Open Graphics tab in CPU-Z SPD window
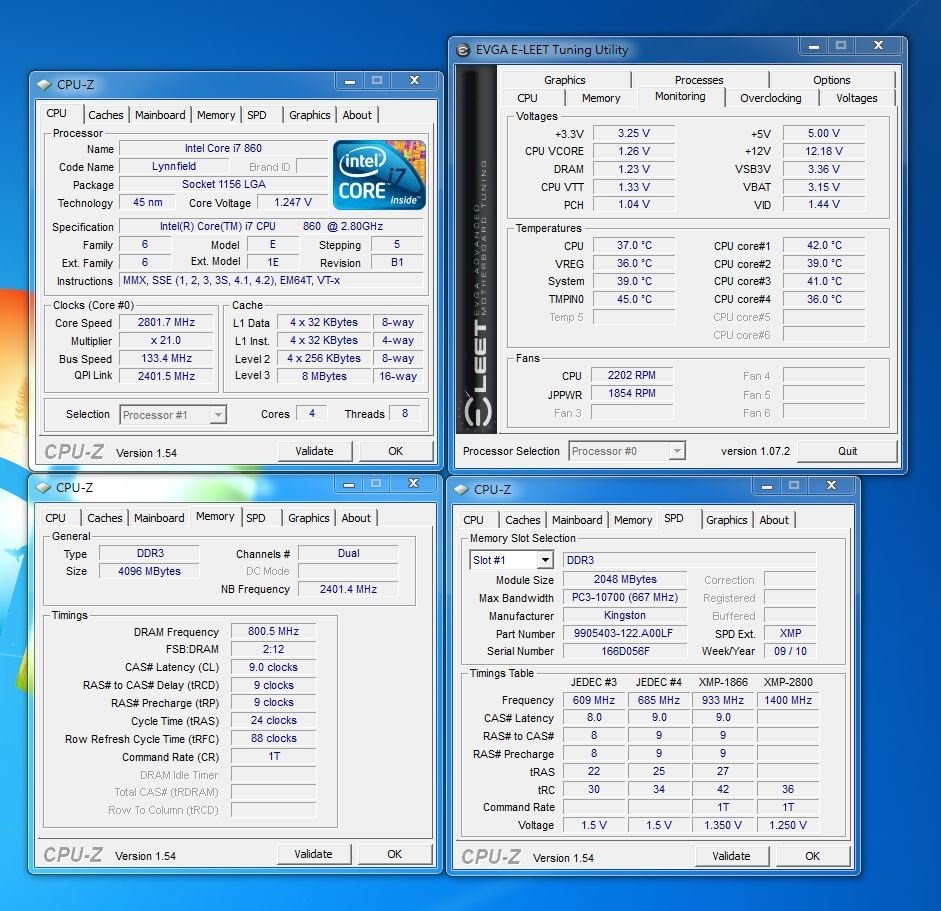 (727, 520)
